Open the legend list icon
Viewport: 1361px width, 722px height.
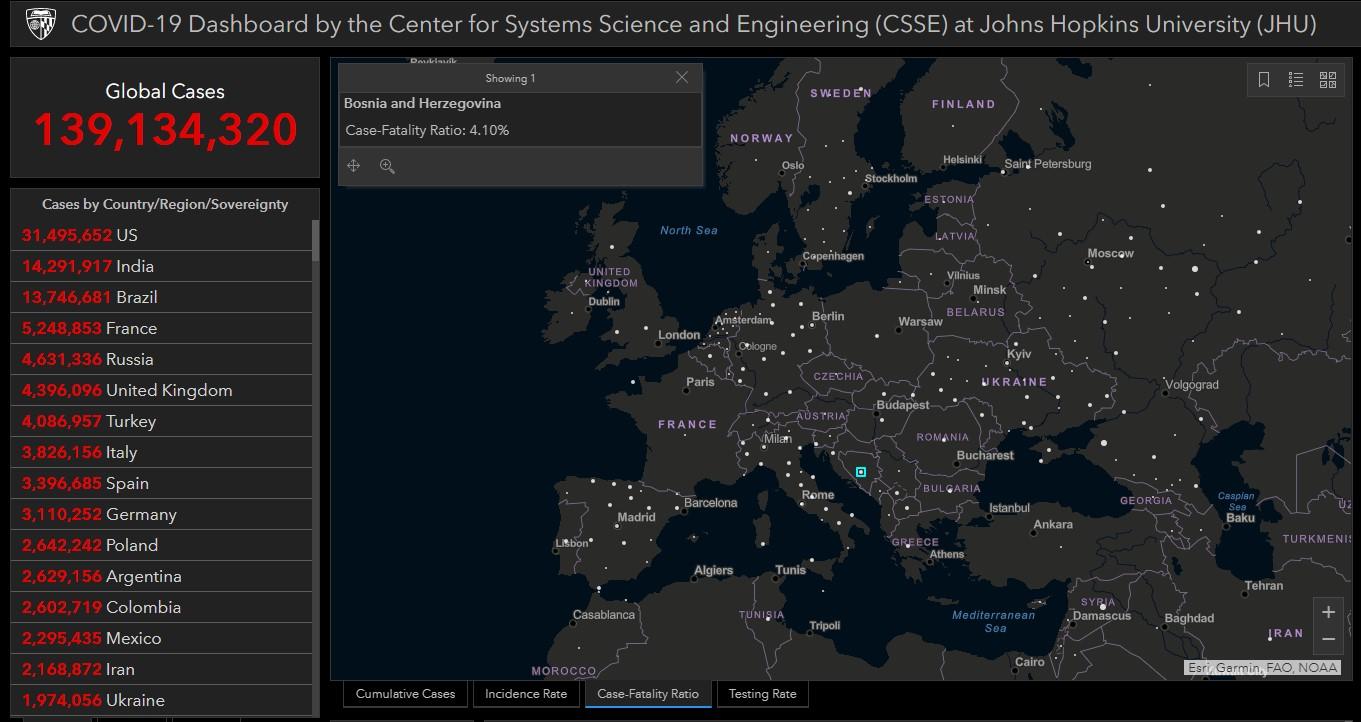(1296, 80)
